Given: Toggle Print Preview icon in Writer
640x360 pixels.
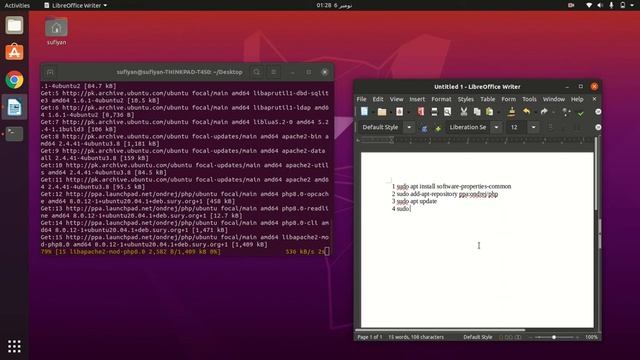Looking at the screenshot, I should click(x=447, y=111).
